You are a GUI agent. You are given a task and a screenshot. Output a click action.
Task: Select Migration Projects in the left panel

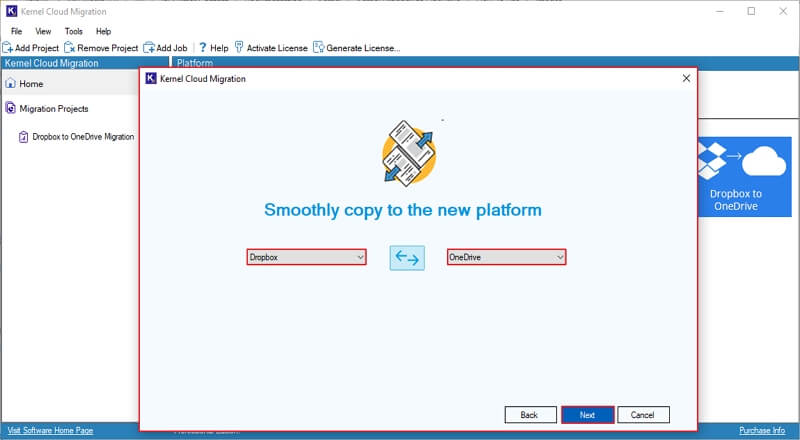[x=54, y=109]
